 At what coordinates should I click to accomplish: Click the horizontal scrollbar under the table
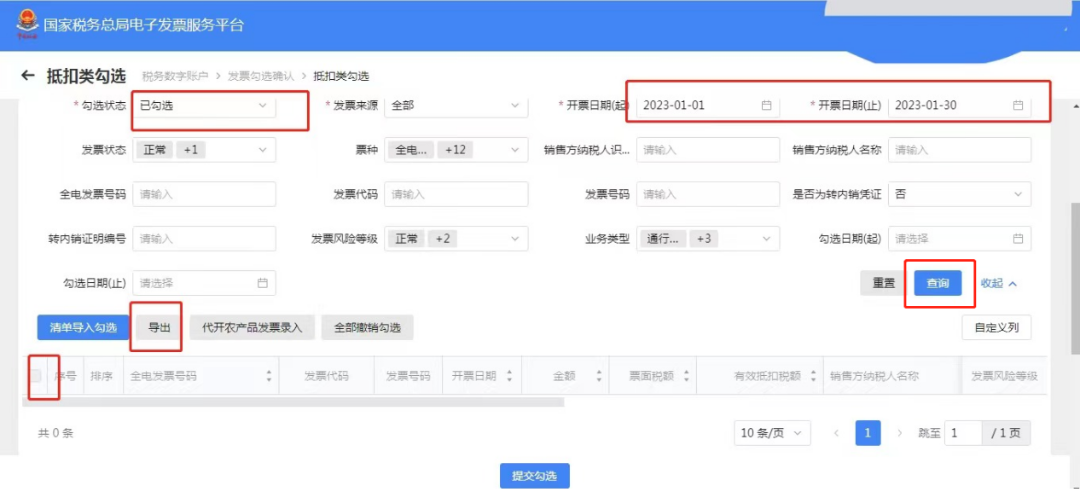coord(293,402)
